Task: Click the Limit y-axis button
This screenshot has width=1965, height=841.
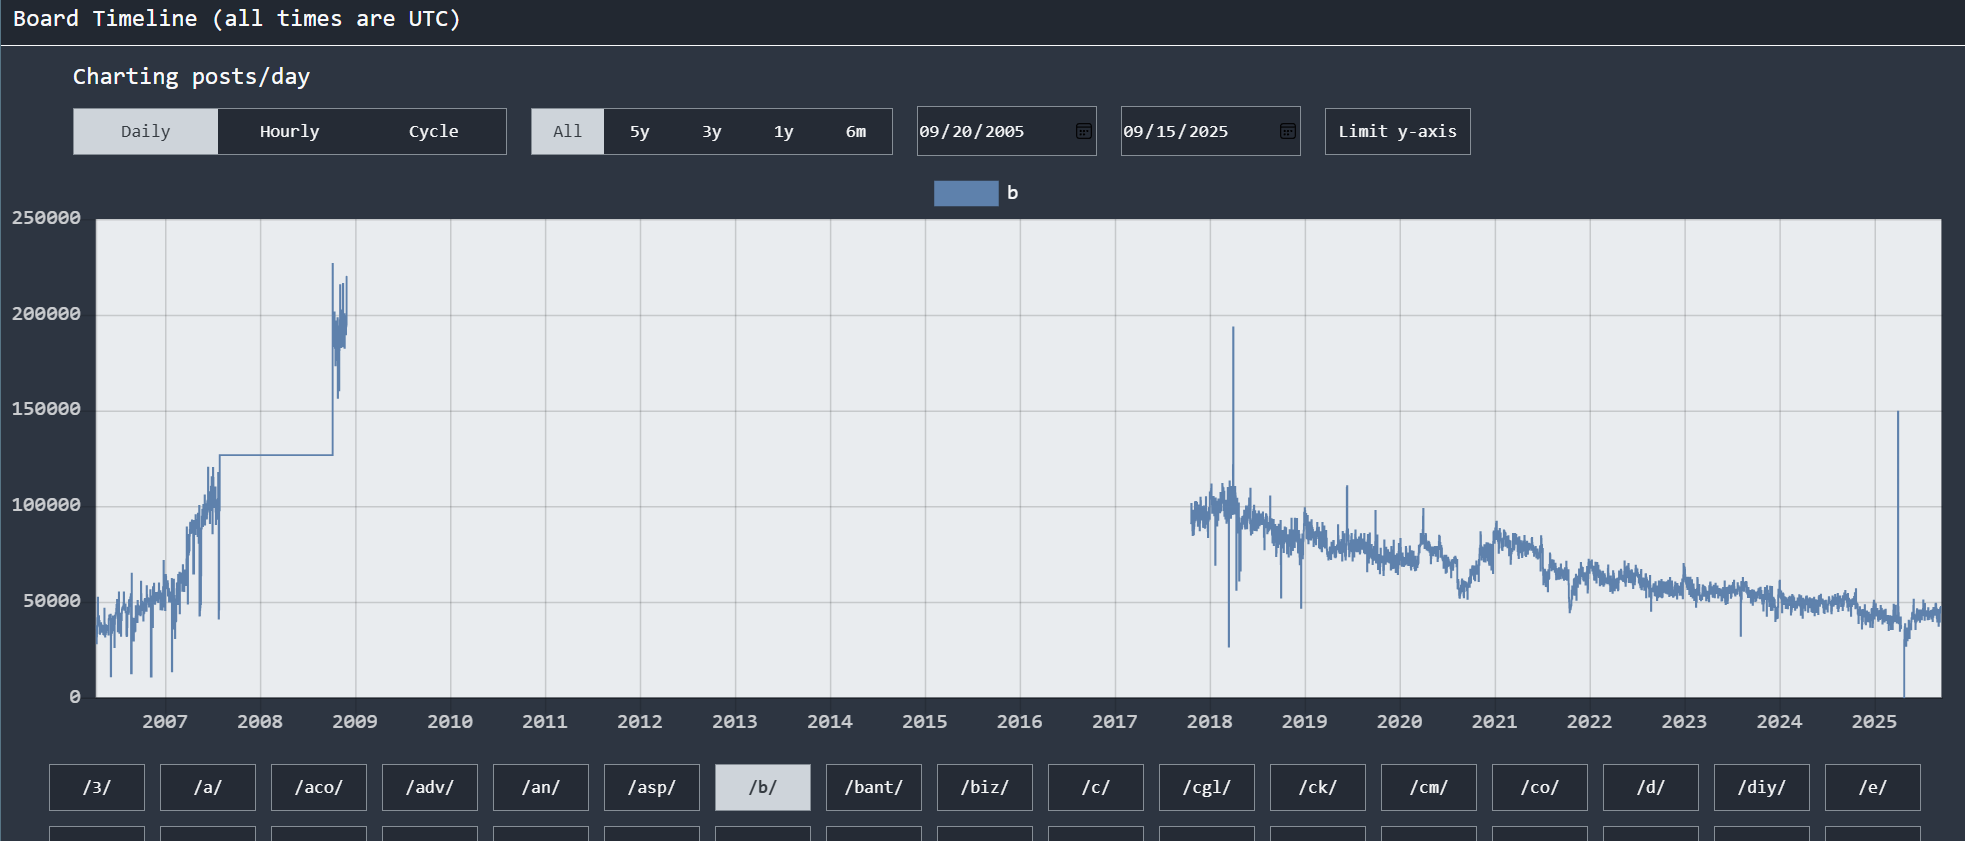Action: [x=1397, y=131]
